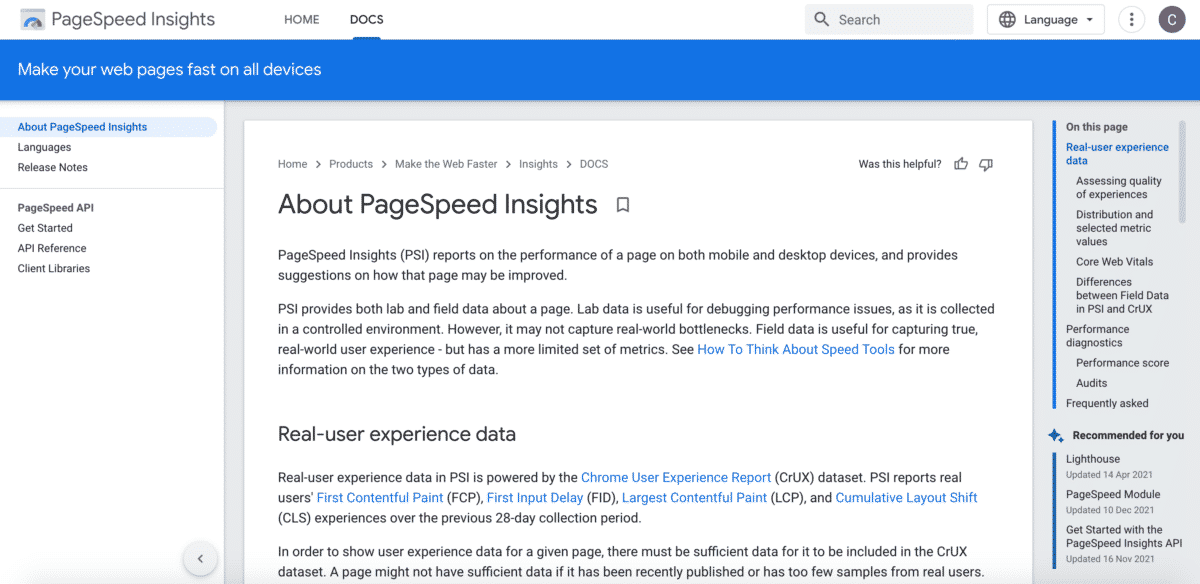Jump to Core Web Vitals section
This screenshot has width=1200, height=584.
click(1114, 262)
